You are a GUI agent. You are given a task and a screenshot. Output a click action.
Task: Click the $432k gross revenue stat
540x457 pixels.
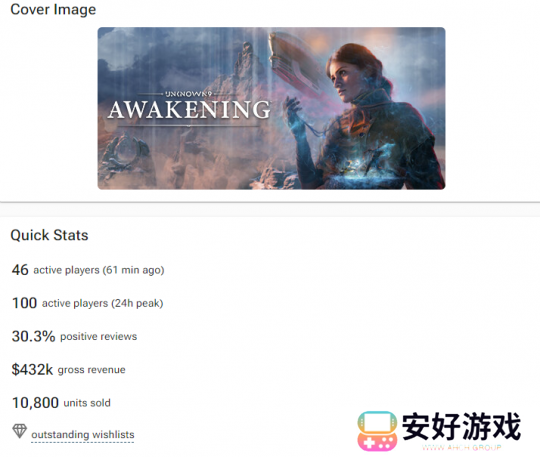point(69,370)
